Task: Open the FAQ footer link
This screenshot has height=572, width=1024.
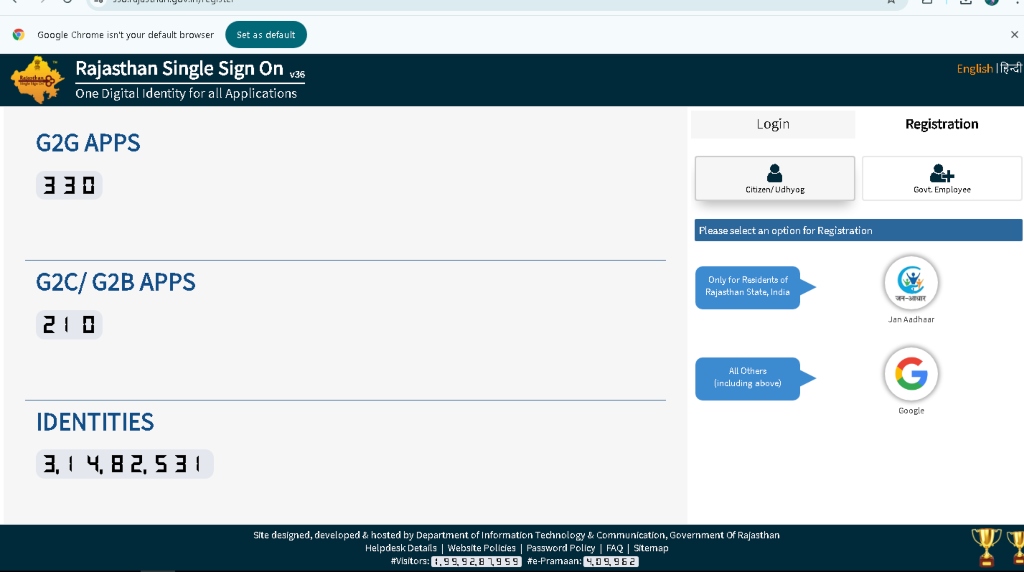Action: tap(615, 548)
